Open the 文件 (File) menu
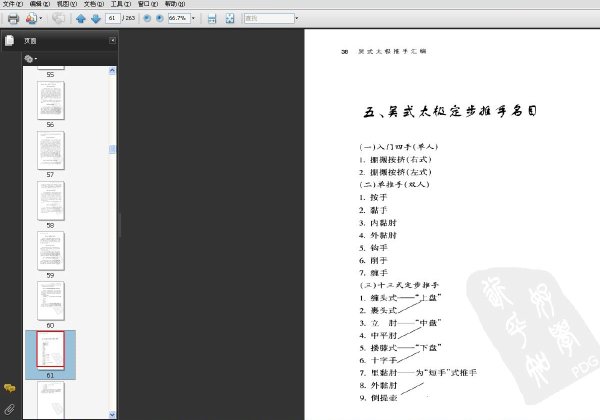Viewport: 600px width, 420px height. (x=13, y=4)
